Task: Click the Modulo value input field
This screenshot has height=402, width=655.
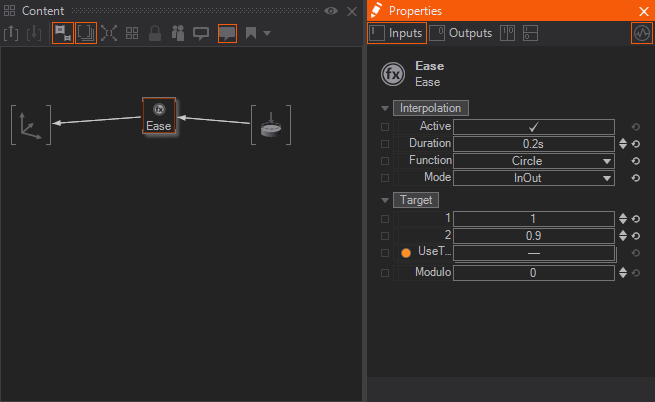Action: point(533,273)
